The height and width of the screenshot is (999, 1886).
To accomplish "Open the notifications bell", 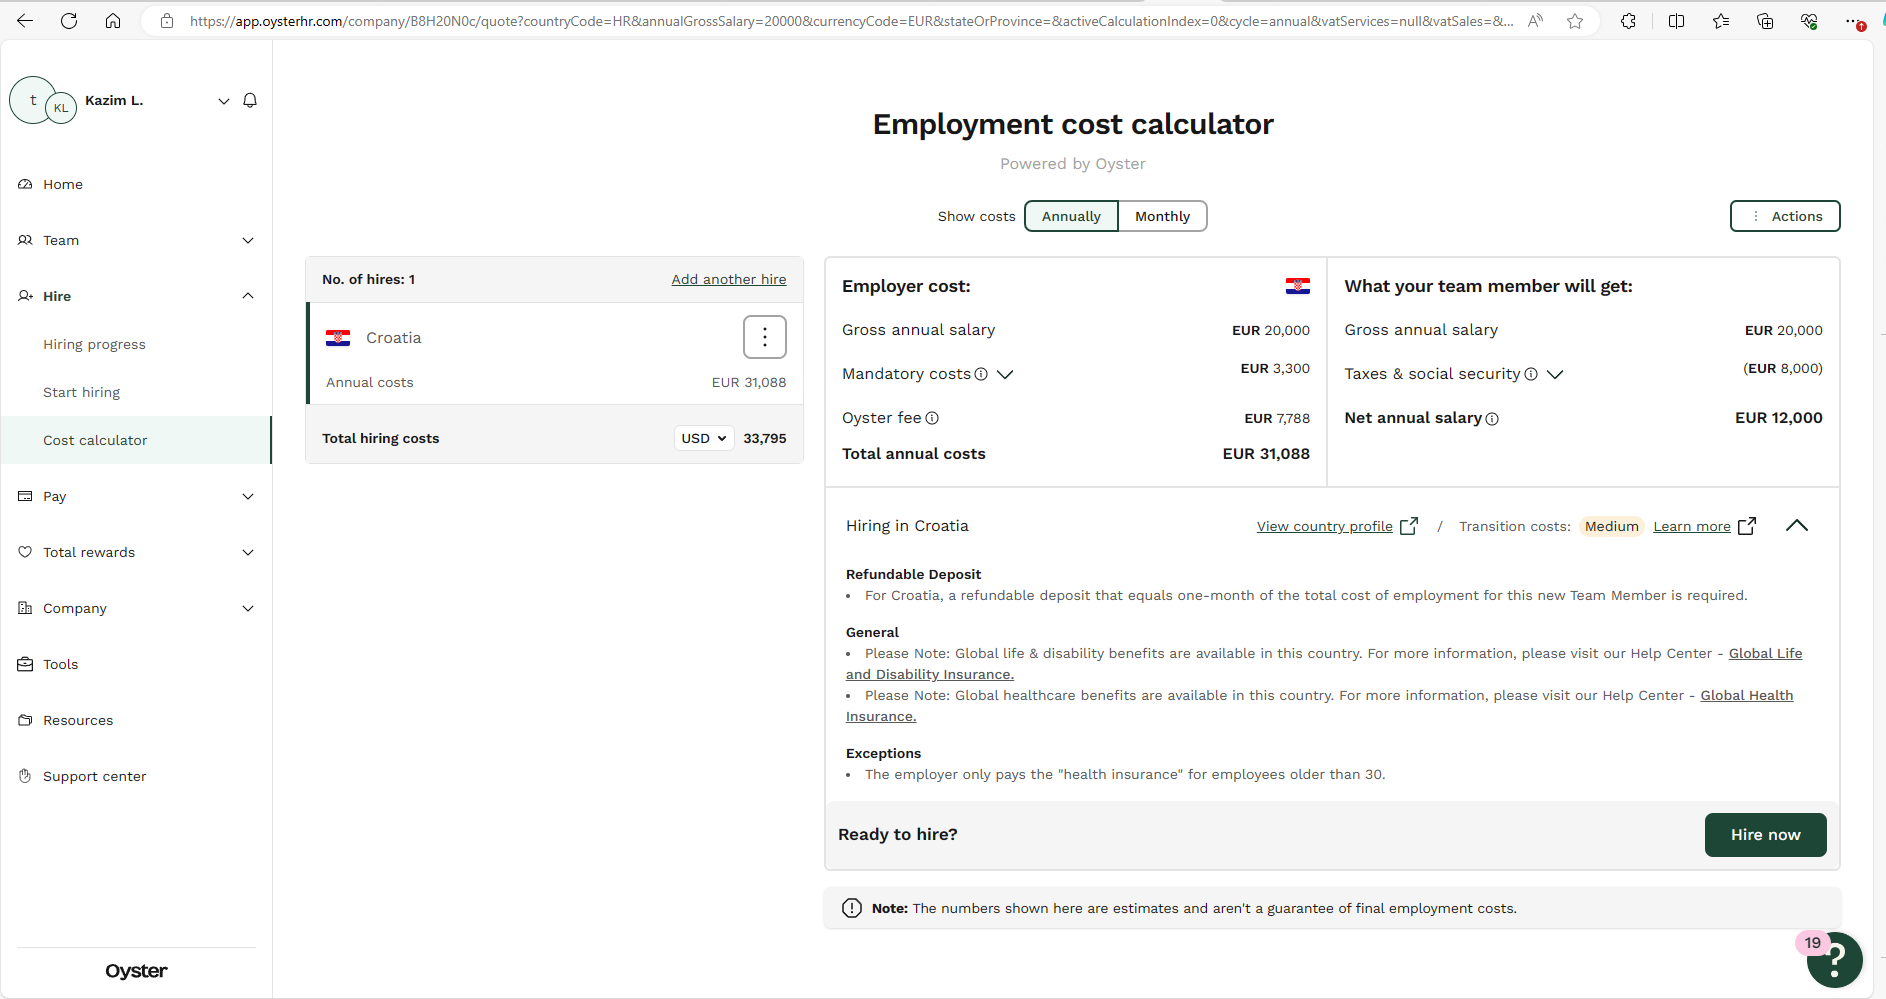I will click(x=249, y=100).
